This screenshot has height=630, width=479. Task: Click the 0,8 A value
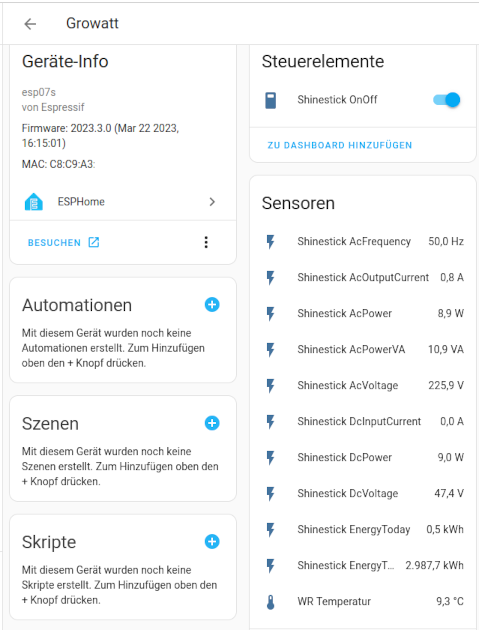(452, 277)
